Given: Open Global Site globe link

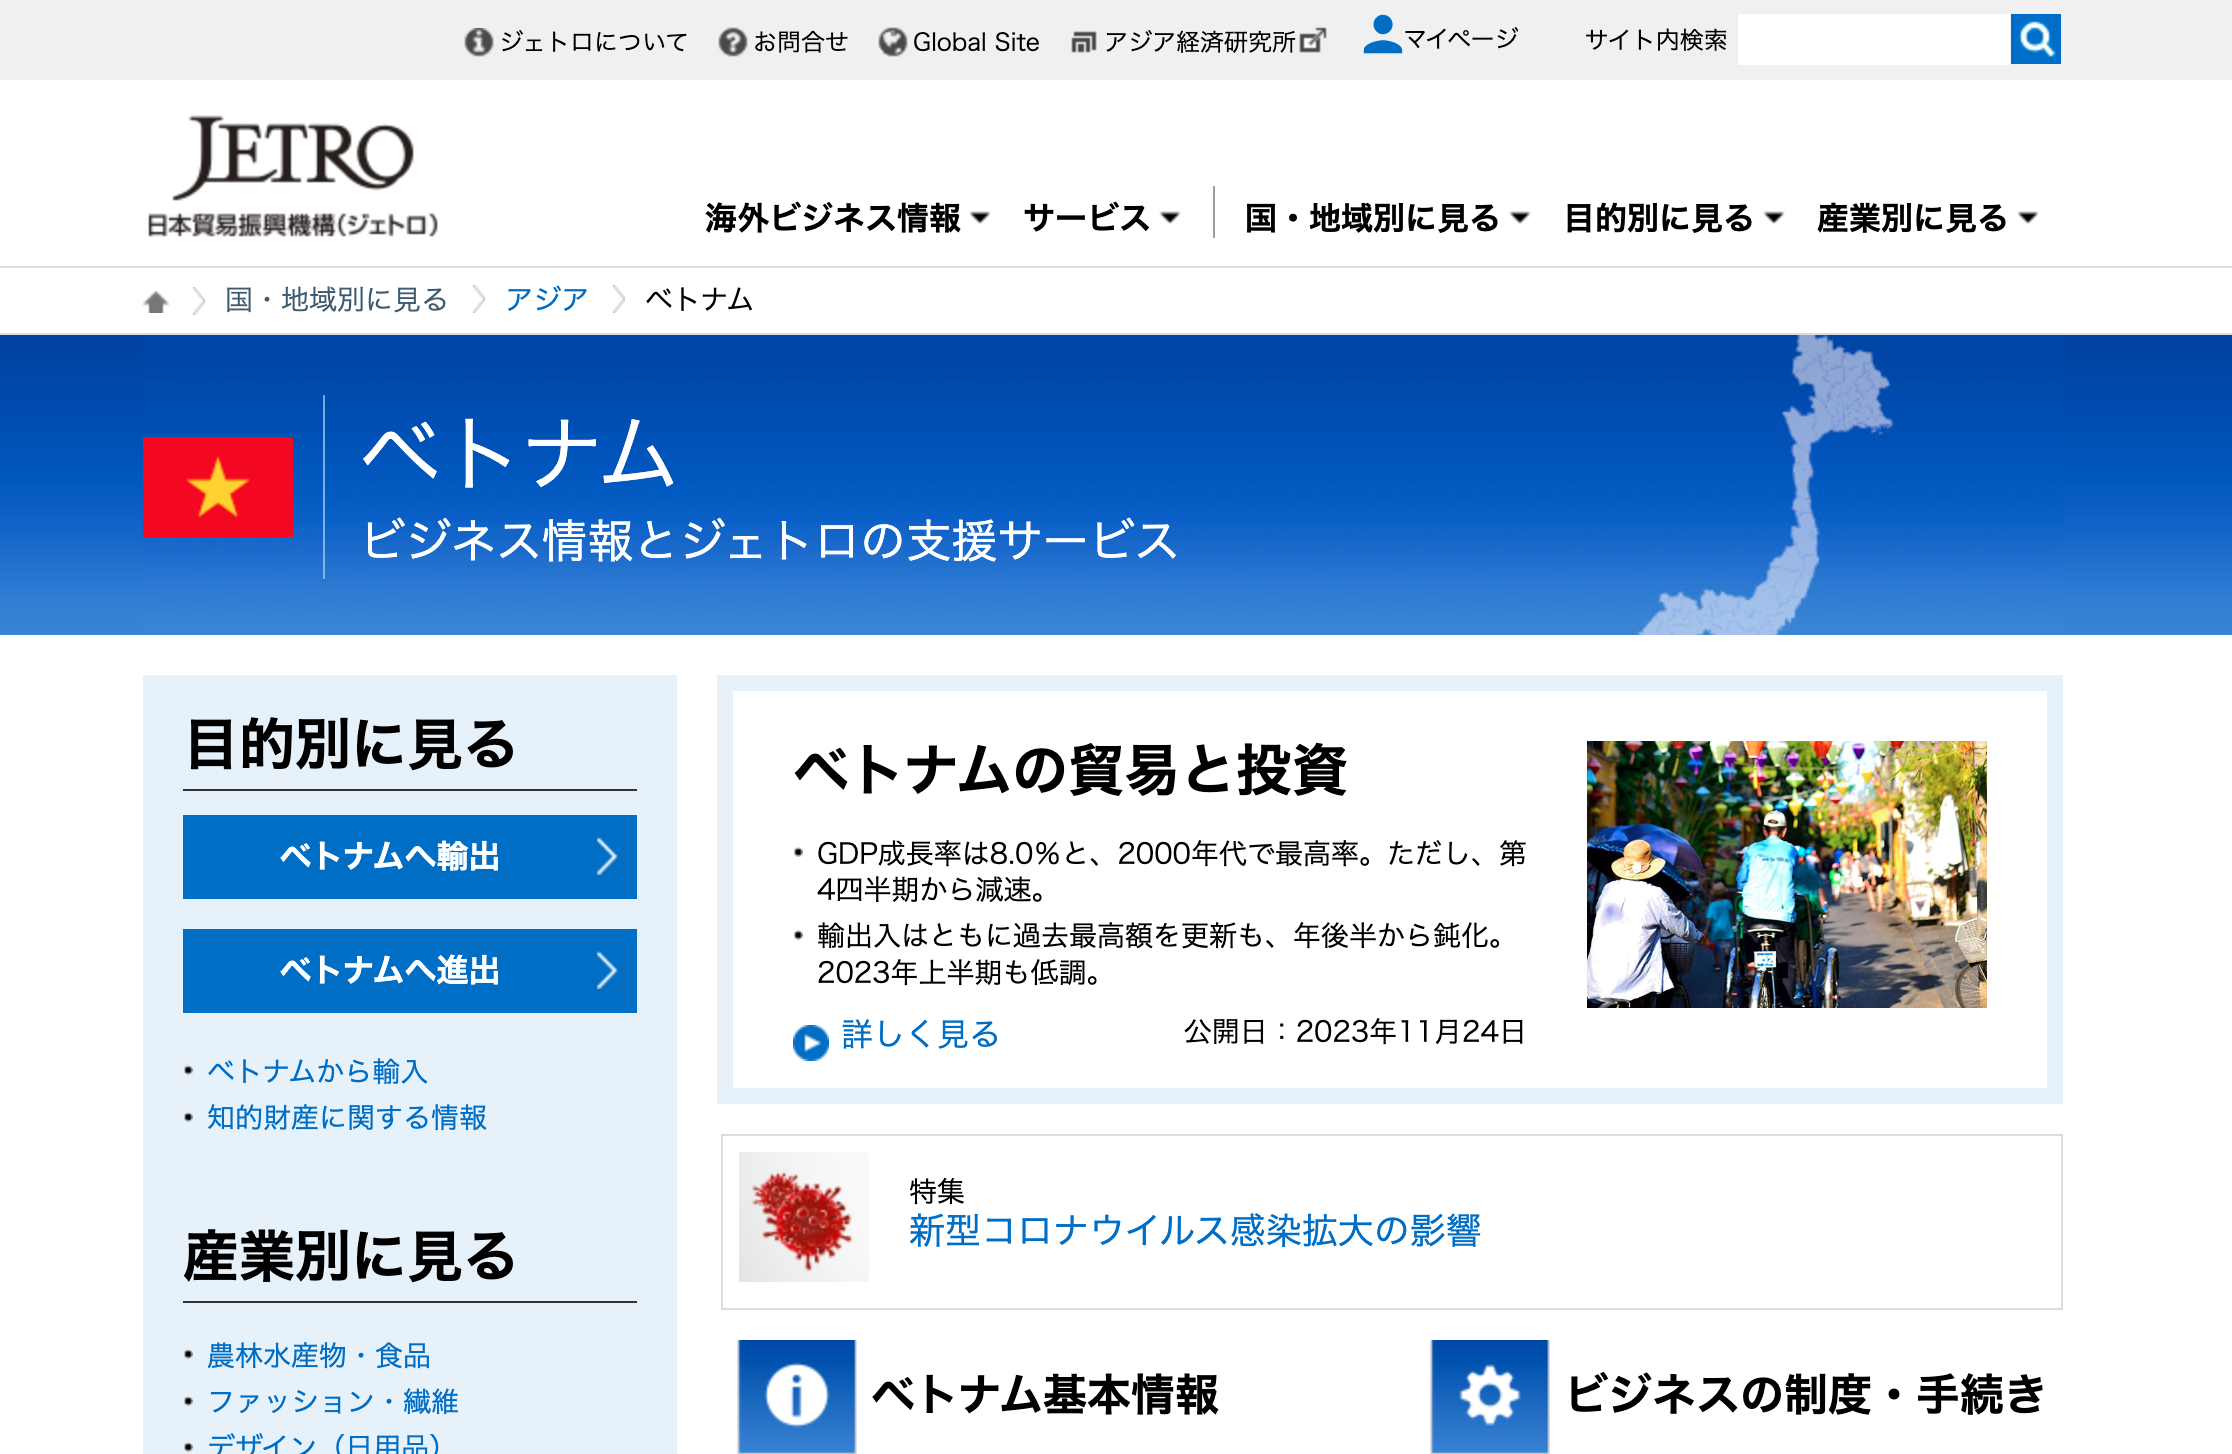Looking at the screenshot, I should coord(960,42).
